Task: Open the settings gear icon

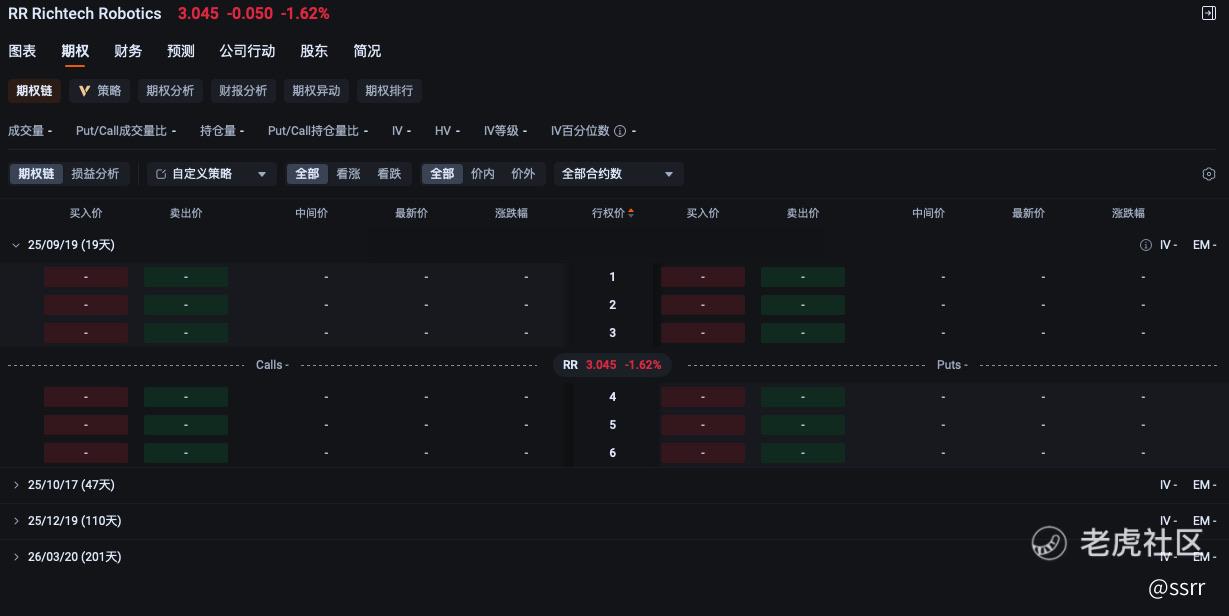Action: tap(1208, 174)
